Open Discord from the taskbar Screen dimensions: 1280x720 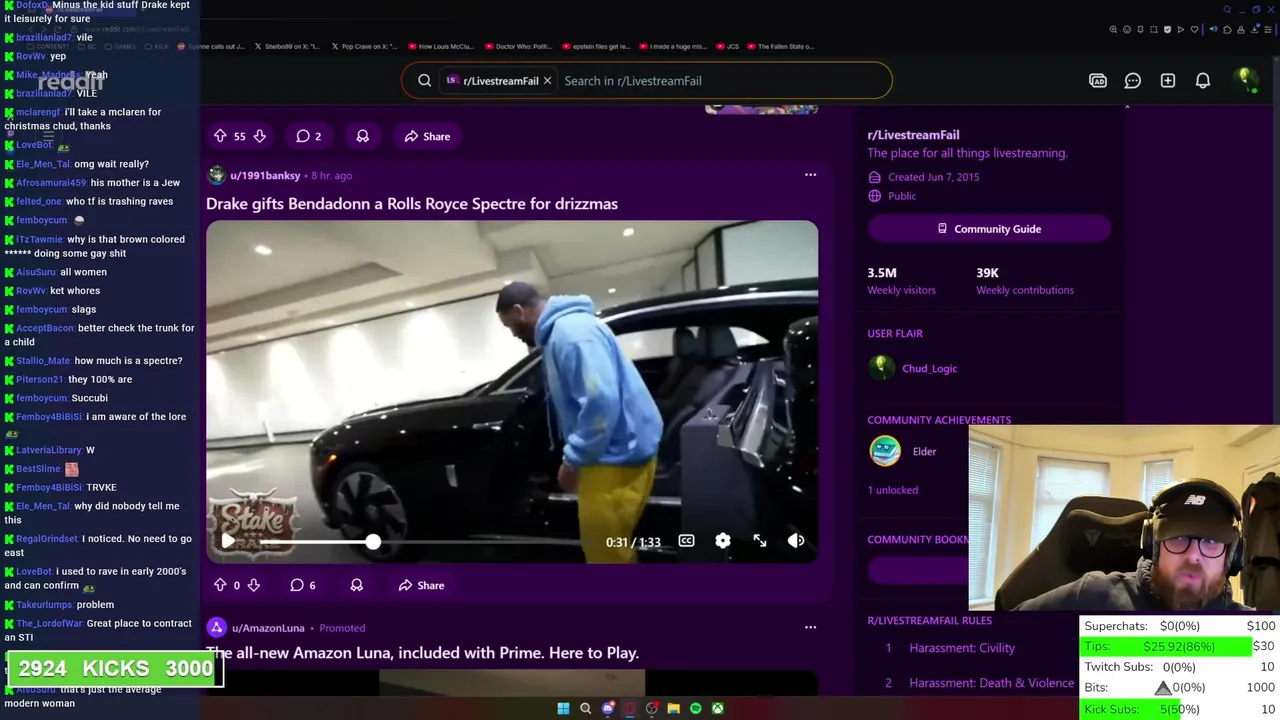607,708
